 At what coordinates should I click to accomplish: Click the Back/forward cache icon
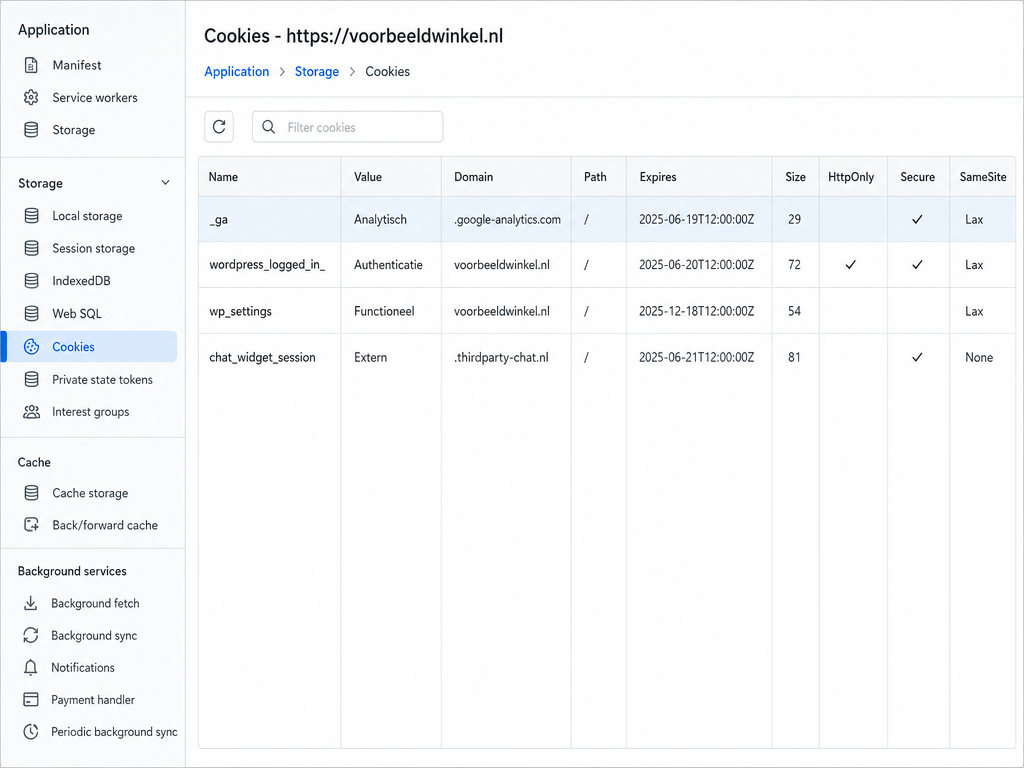pyautogui.click(x=31, y=525)
